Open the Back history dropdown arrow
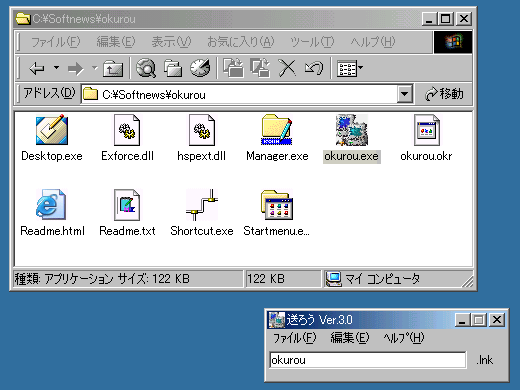The image size is (520, 390). point(56,68)
